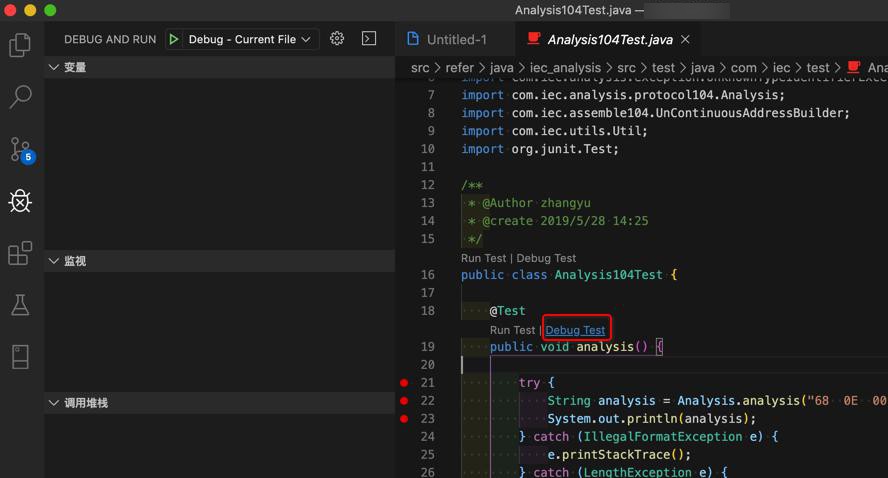Open the Test flask view

coord(20,305)
